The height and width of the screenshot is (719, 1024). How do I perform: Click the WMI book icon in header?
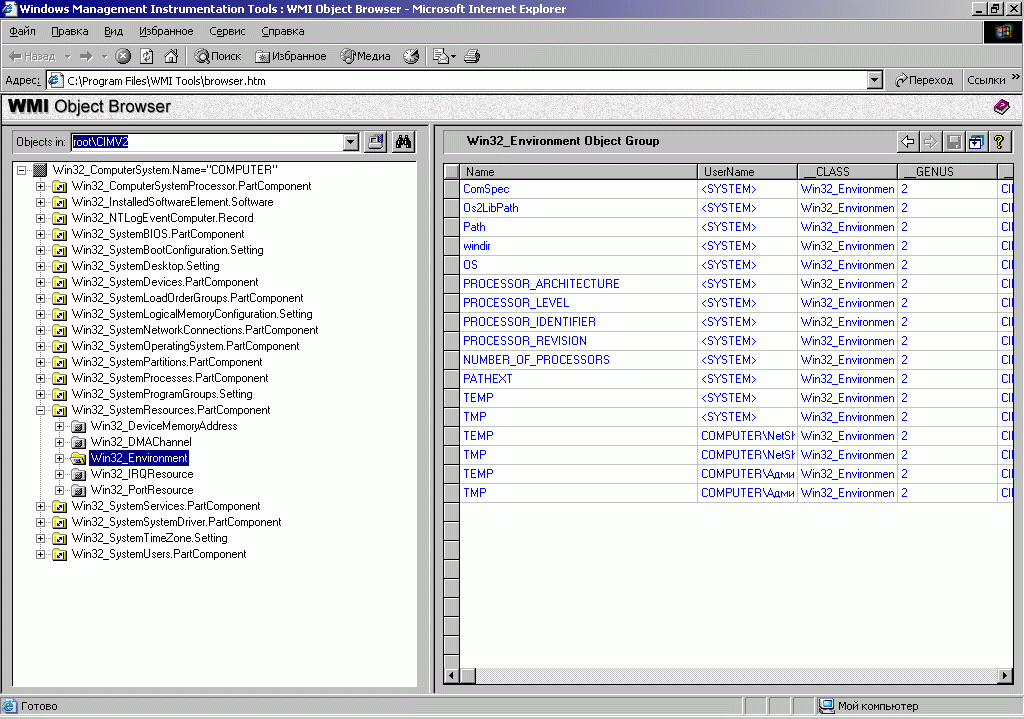click(x=1001, y=106)
